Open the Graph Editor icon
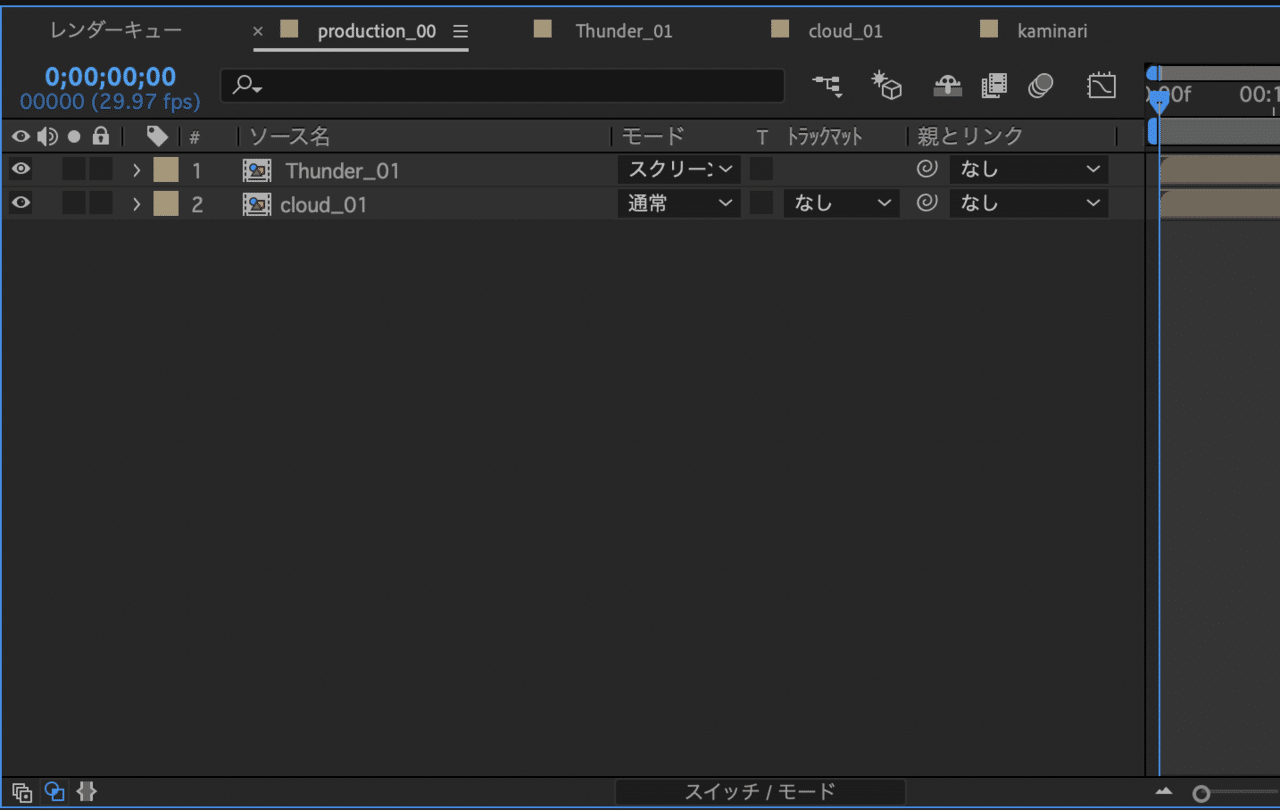 pyautogui.click(x=1101, y=86)
